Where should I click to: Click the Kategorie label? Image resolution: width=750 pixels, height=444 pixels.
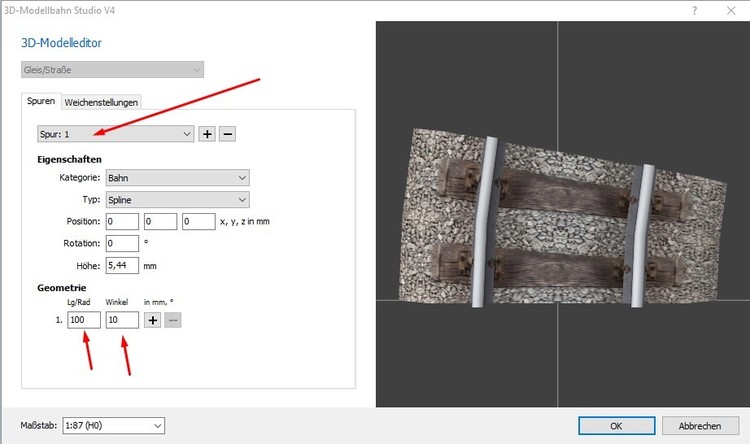coord(80,178)
